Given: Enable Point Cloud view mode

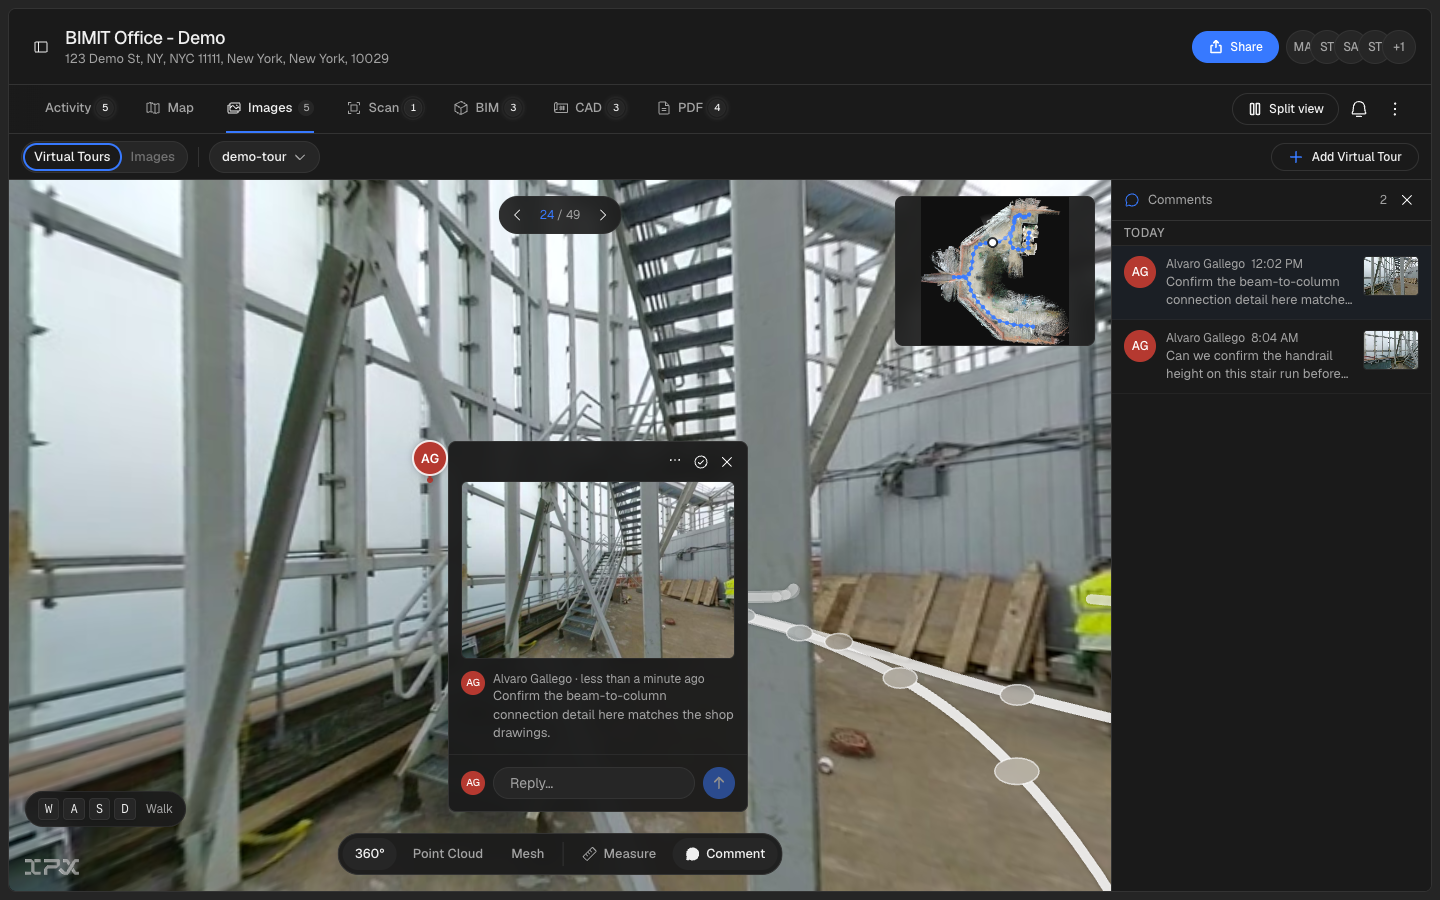Looking at the screenshot, I should pos(448,854).
